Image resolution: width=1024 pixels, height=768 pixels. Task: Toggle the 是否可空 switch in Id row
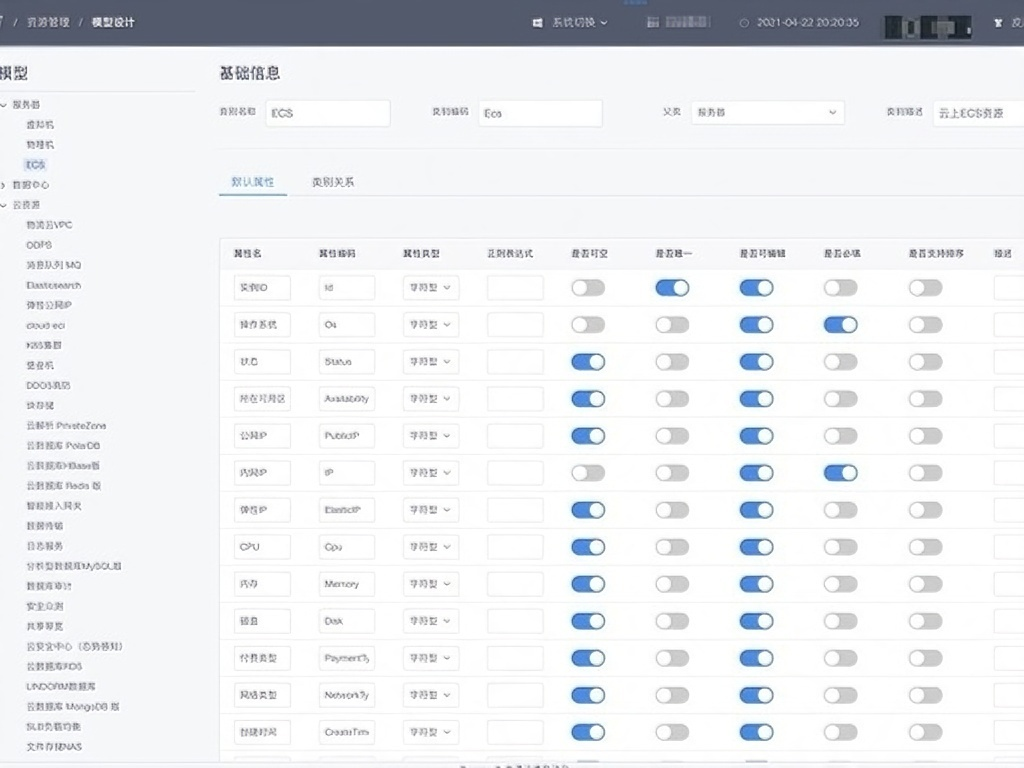pyautogui.click(x=588, y=288)
